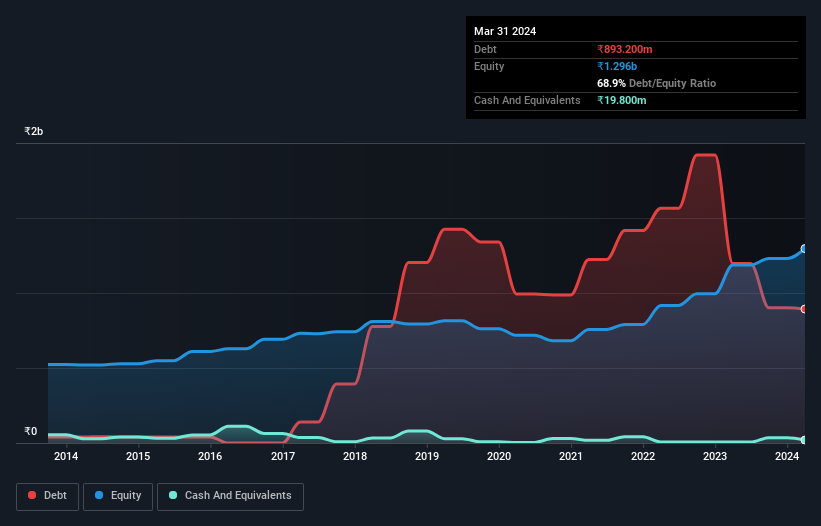Click the ₹0 y-axis label
Image resolution: width=821 pixels, height=526 pixels.
(x=31, y=431)
